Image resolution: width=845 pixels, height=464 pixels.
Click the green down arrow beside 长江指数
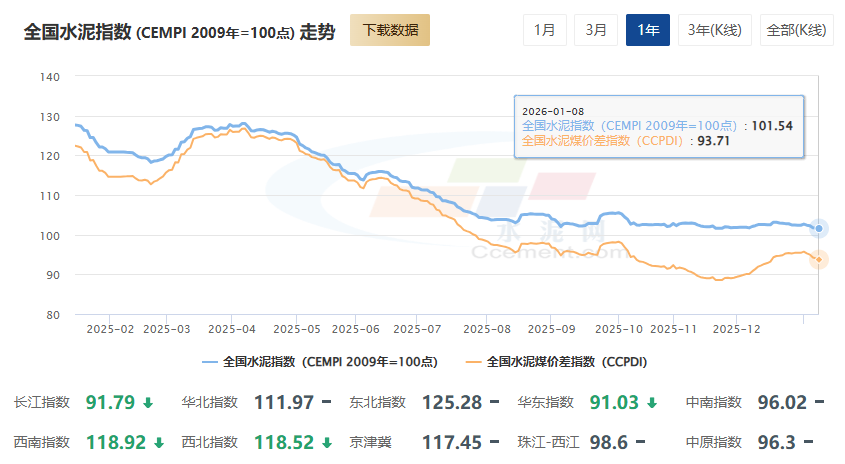(148, 403)
